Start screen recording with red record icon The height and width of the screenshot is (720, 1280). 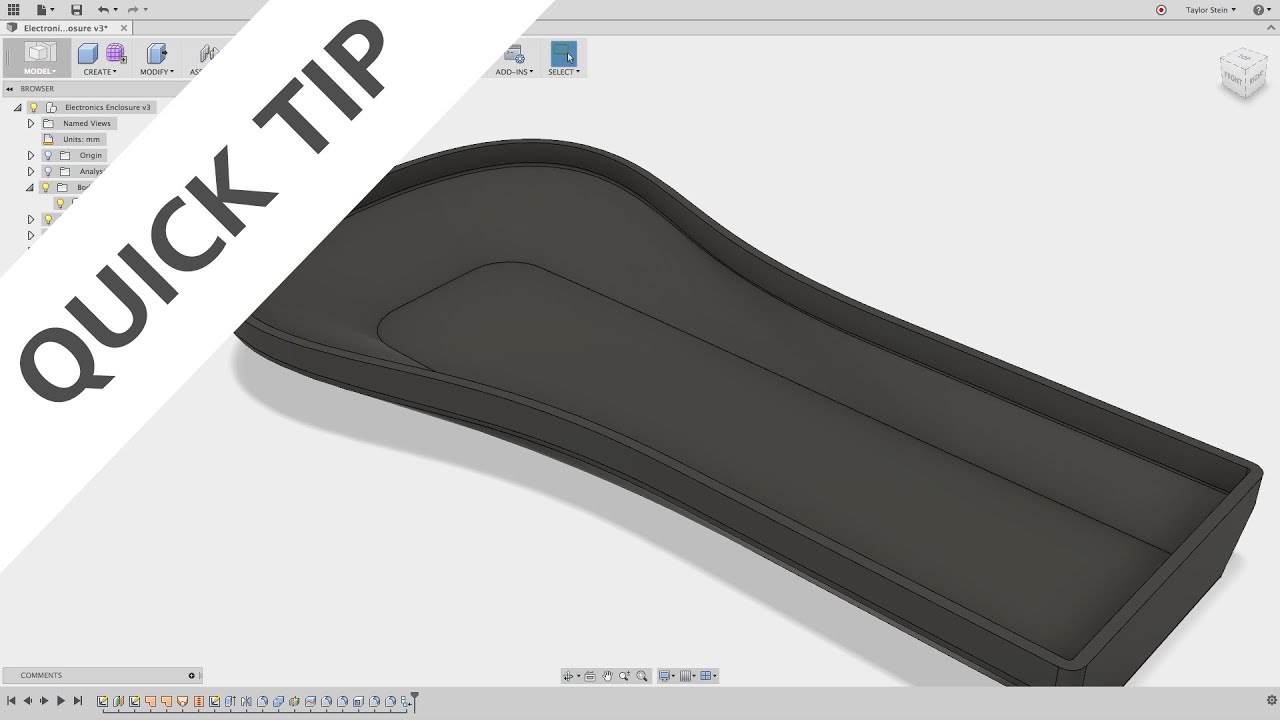point(1161,10)
